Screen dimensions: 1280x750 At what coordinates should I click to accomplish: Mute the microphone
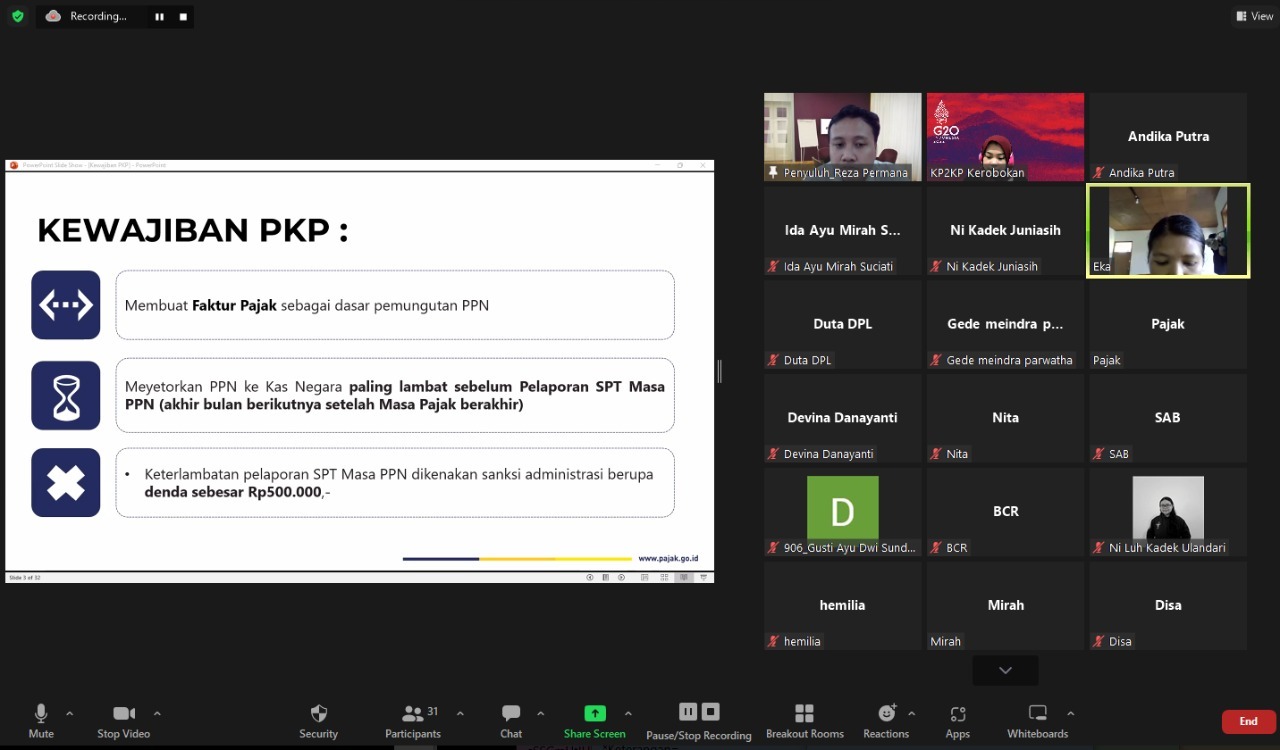[41, 721]
